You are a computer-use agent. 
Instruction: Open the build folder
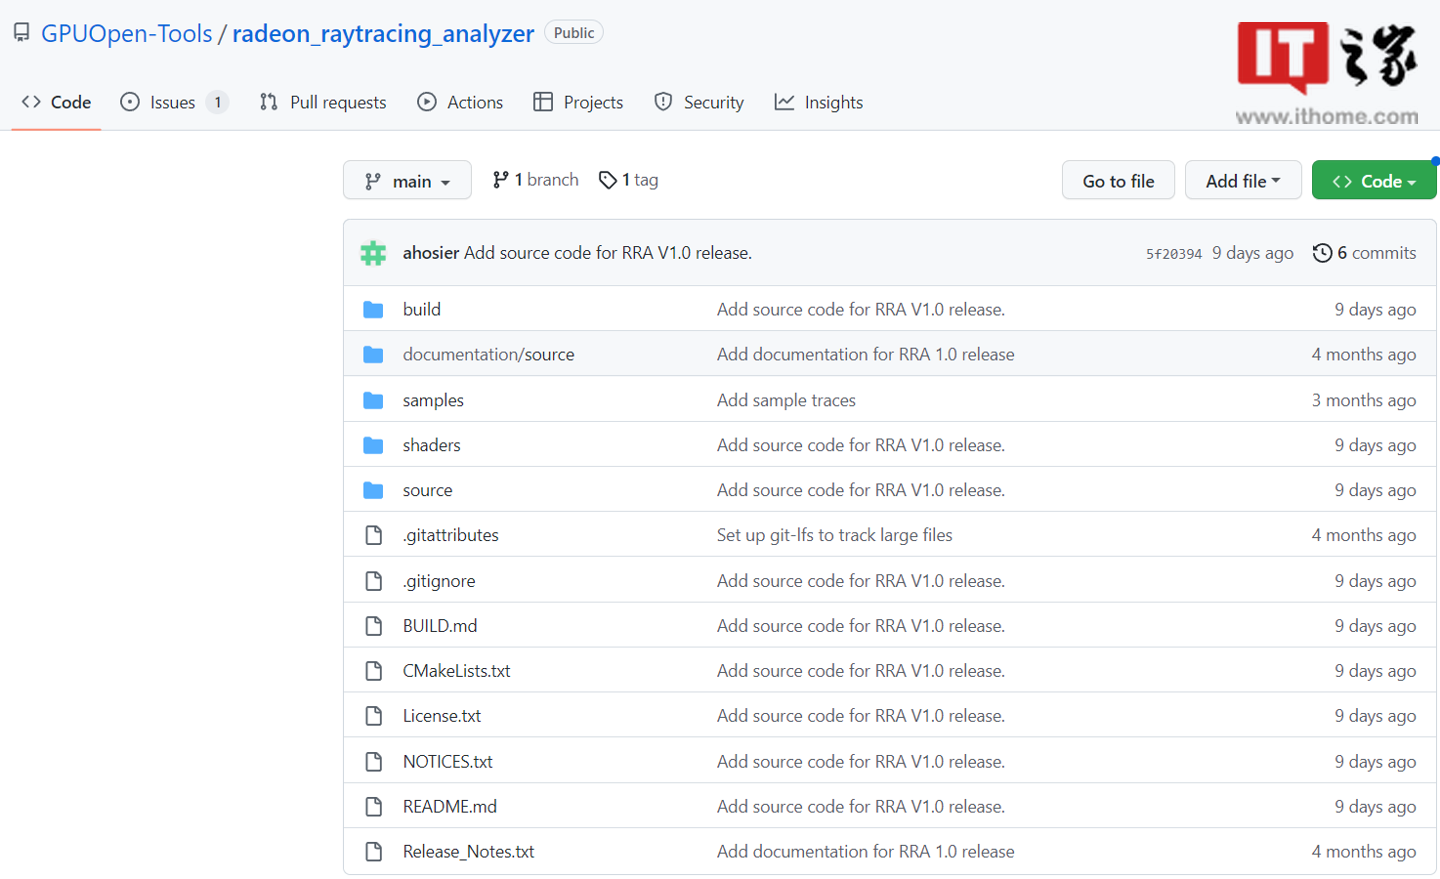(422, 310)
